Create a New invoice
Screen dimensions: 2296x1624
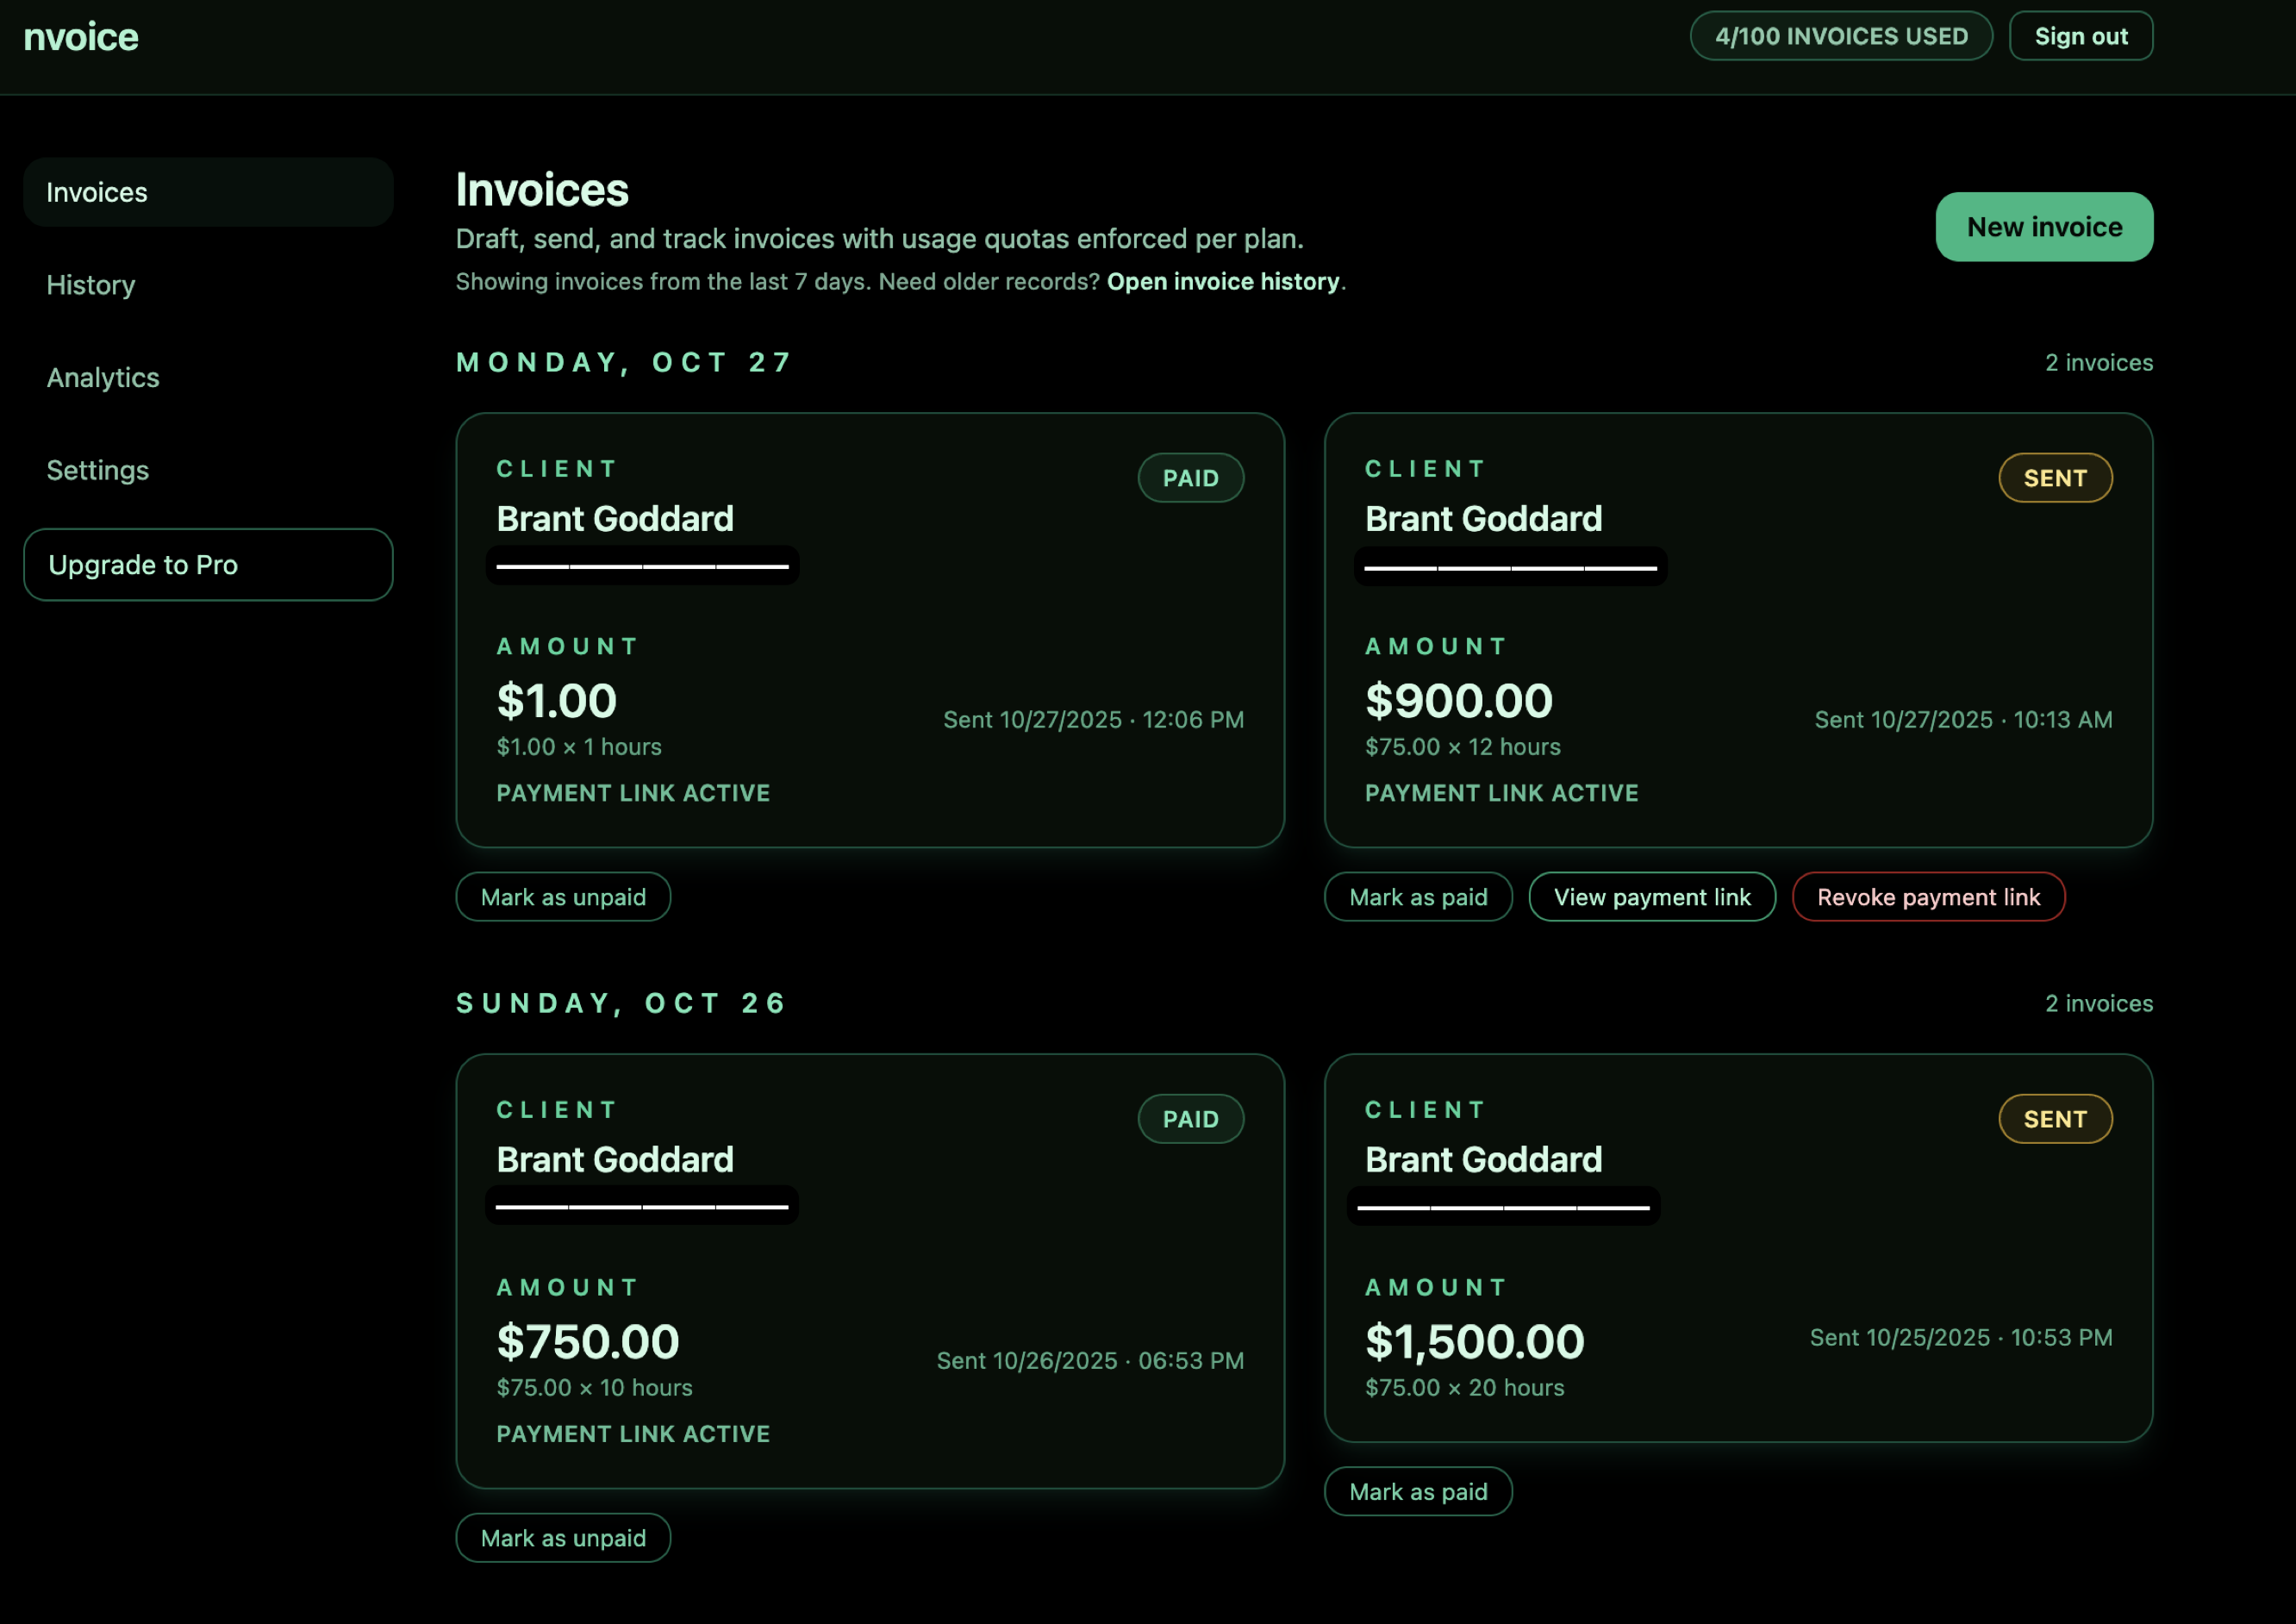pos(2043,227)
